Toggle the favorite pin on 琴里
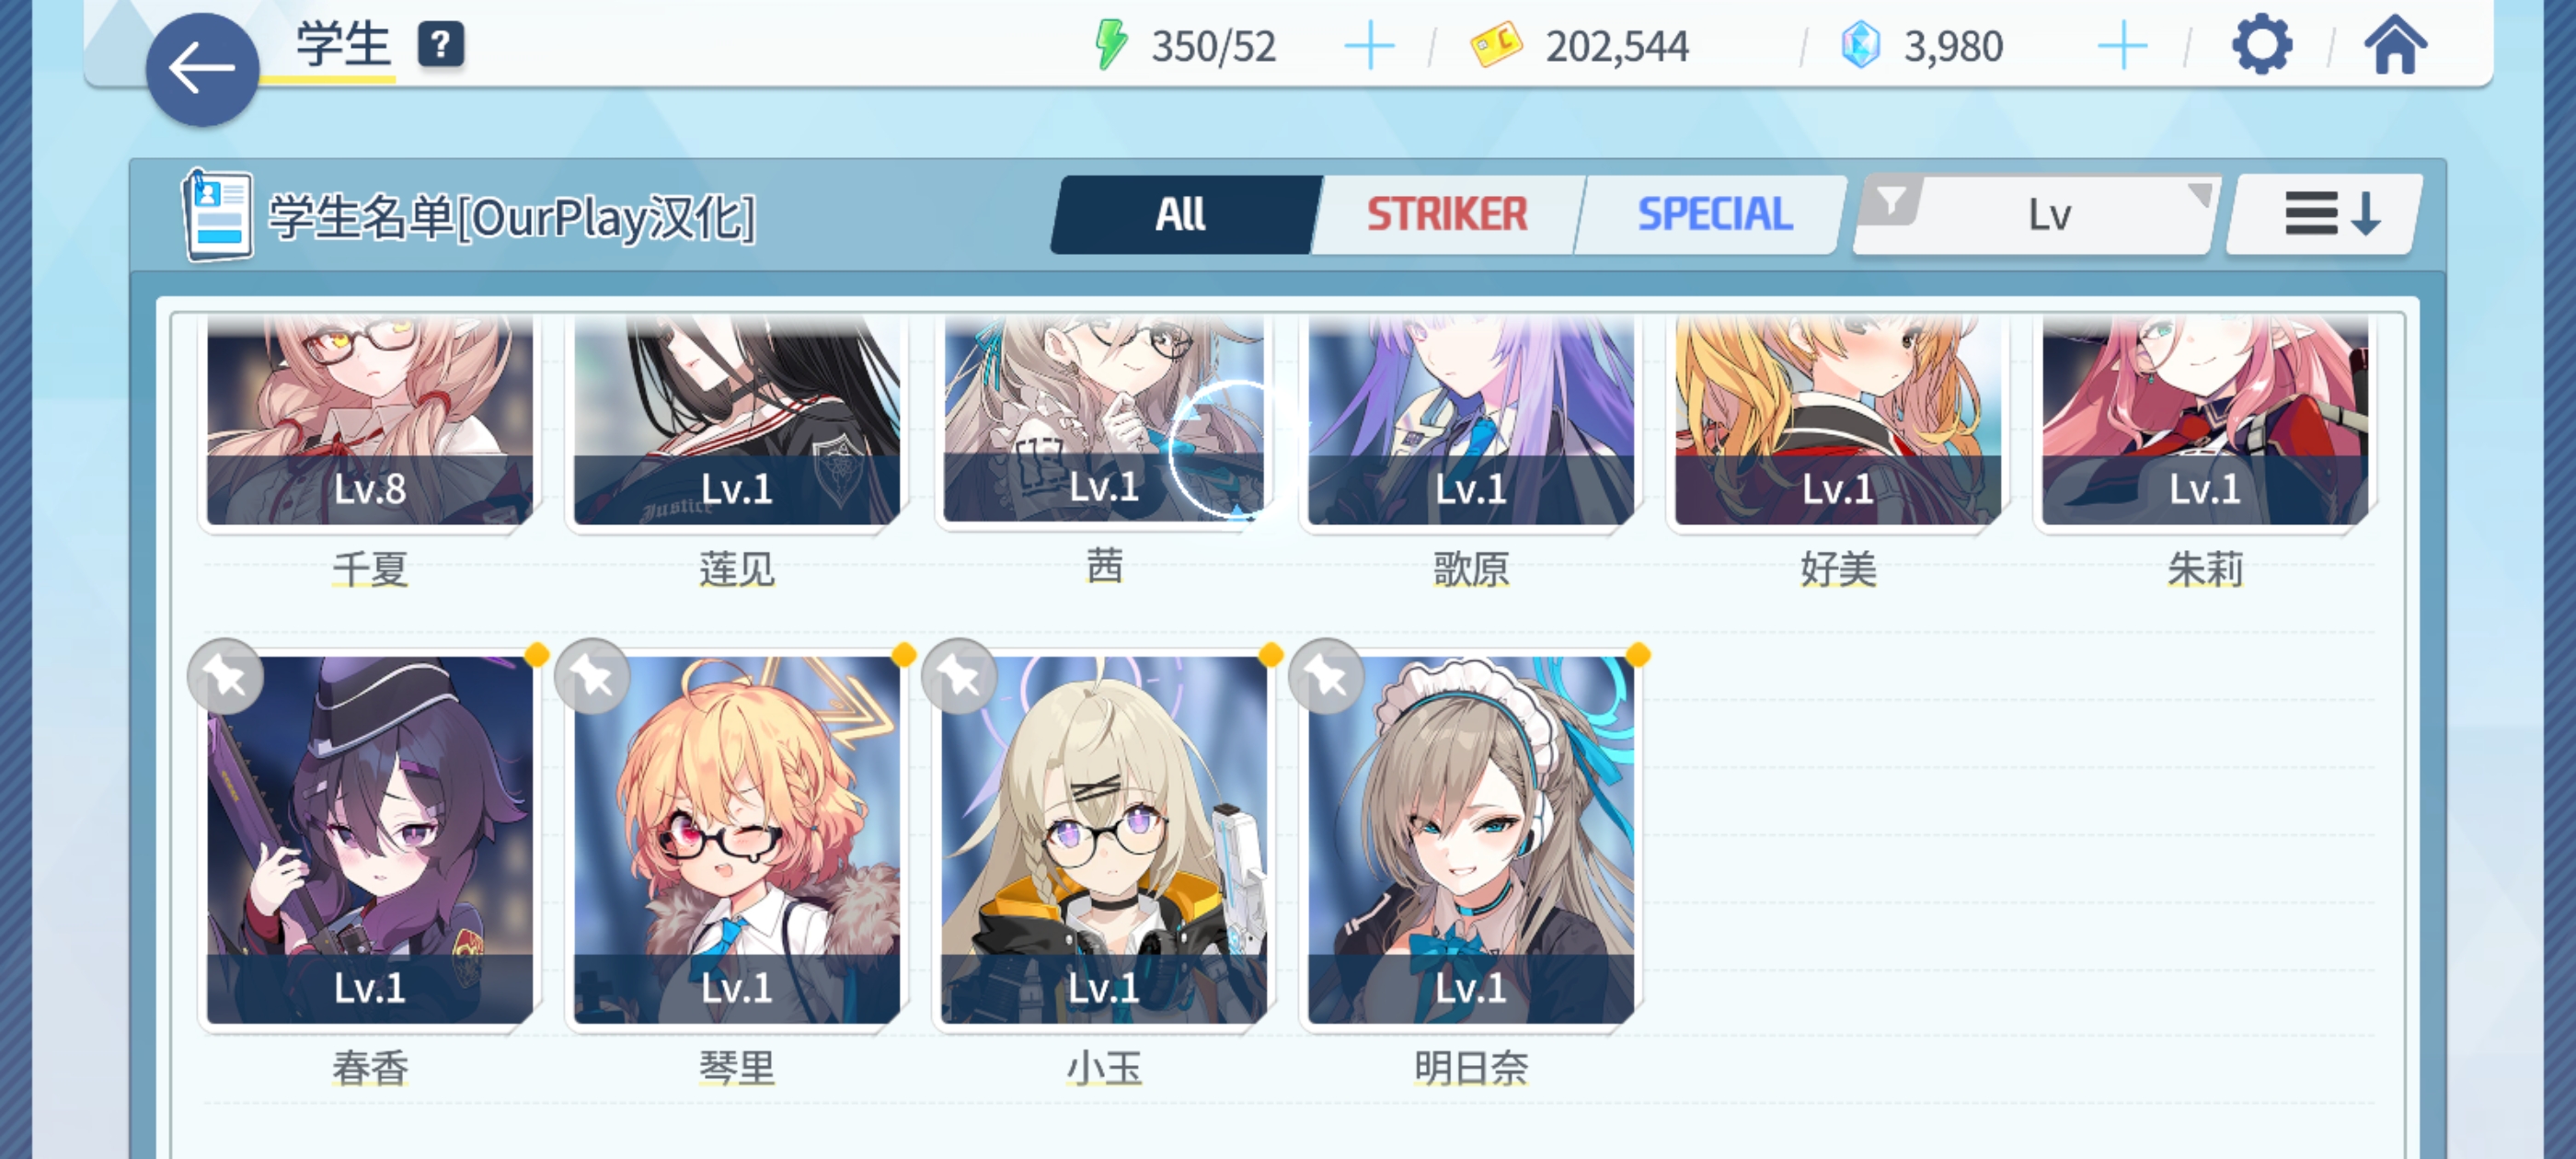The width and height of the screenshot is (2576, 1159). [x=593, y=677]
